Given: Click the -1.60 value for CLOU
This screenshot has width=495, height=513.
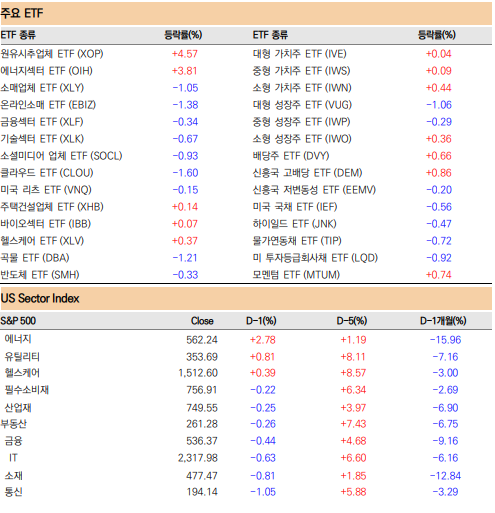Looking at the screenshot, I should tap(185, 173).
